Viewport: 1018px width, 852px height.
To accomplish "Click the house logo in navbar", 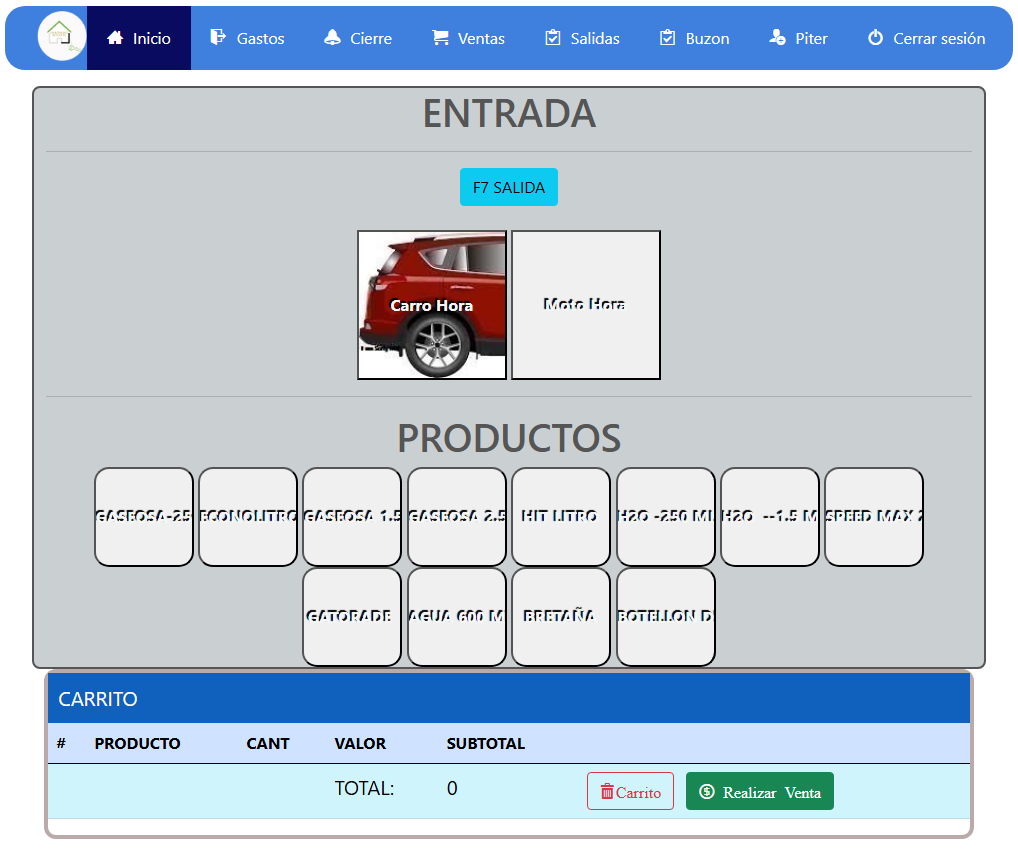I will pos(62,37).
